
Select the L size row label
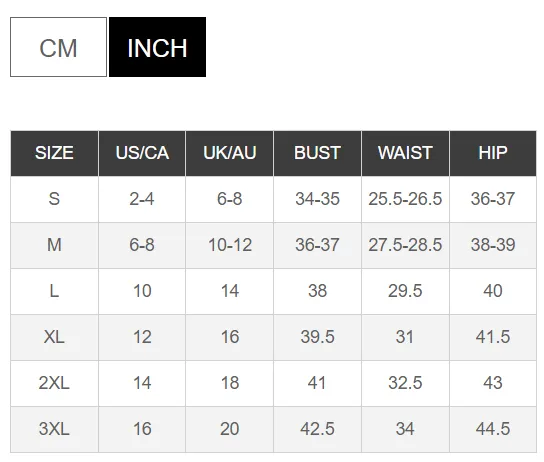(x=54, y=291)
